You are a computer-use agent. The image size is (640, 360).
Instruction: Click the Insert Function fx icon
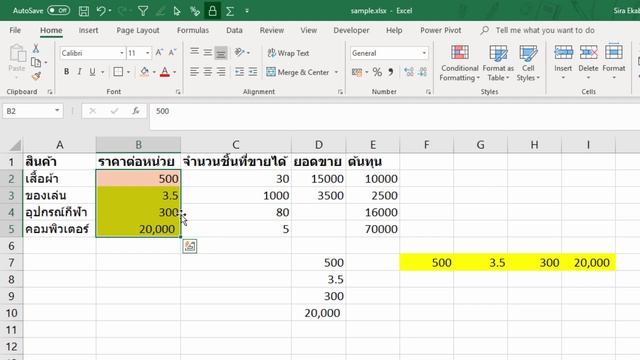(x=136, y=111)
